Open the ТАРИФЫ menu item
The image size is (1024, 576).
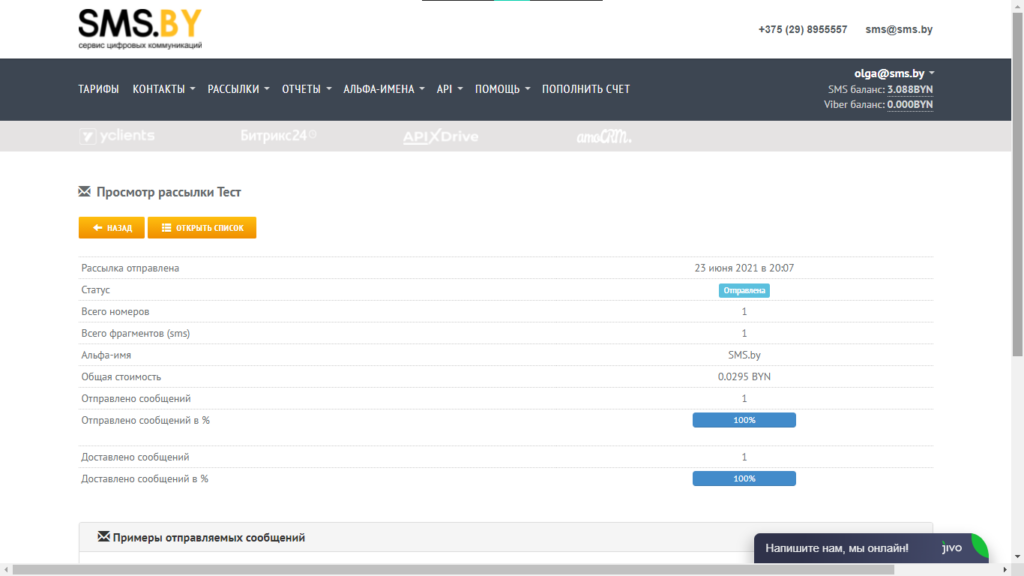[x=99, y=89]
